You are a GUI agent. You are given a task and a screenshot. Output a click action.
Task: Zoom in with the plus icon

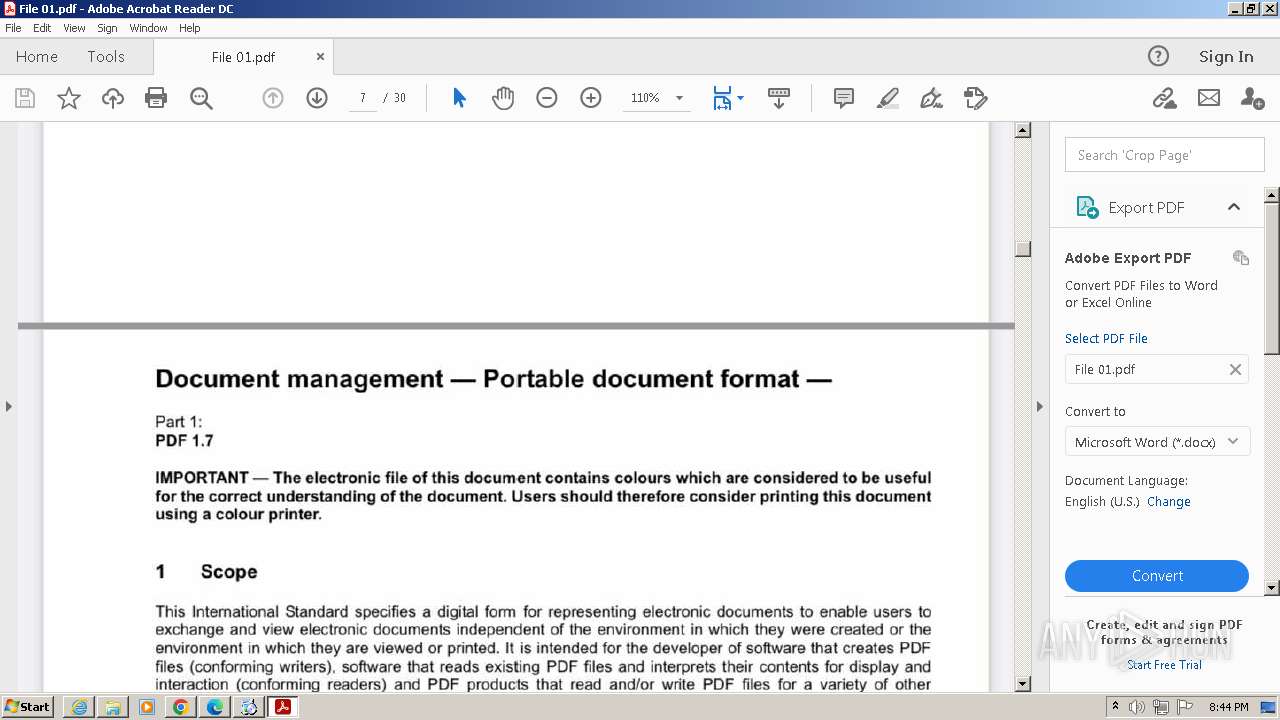(x=591, y=98)
